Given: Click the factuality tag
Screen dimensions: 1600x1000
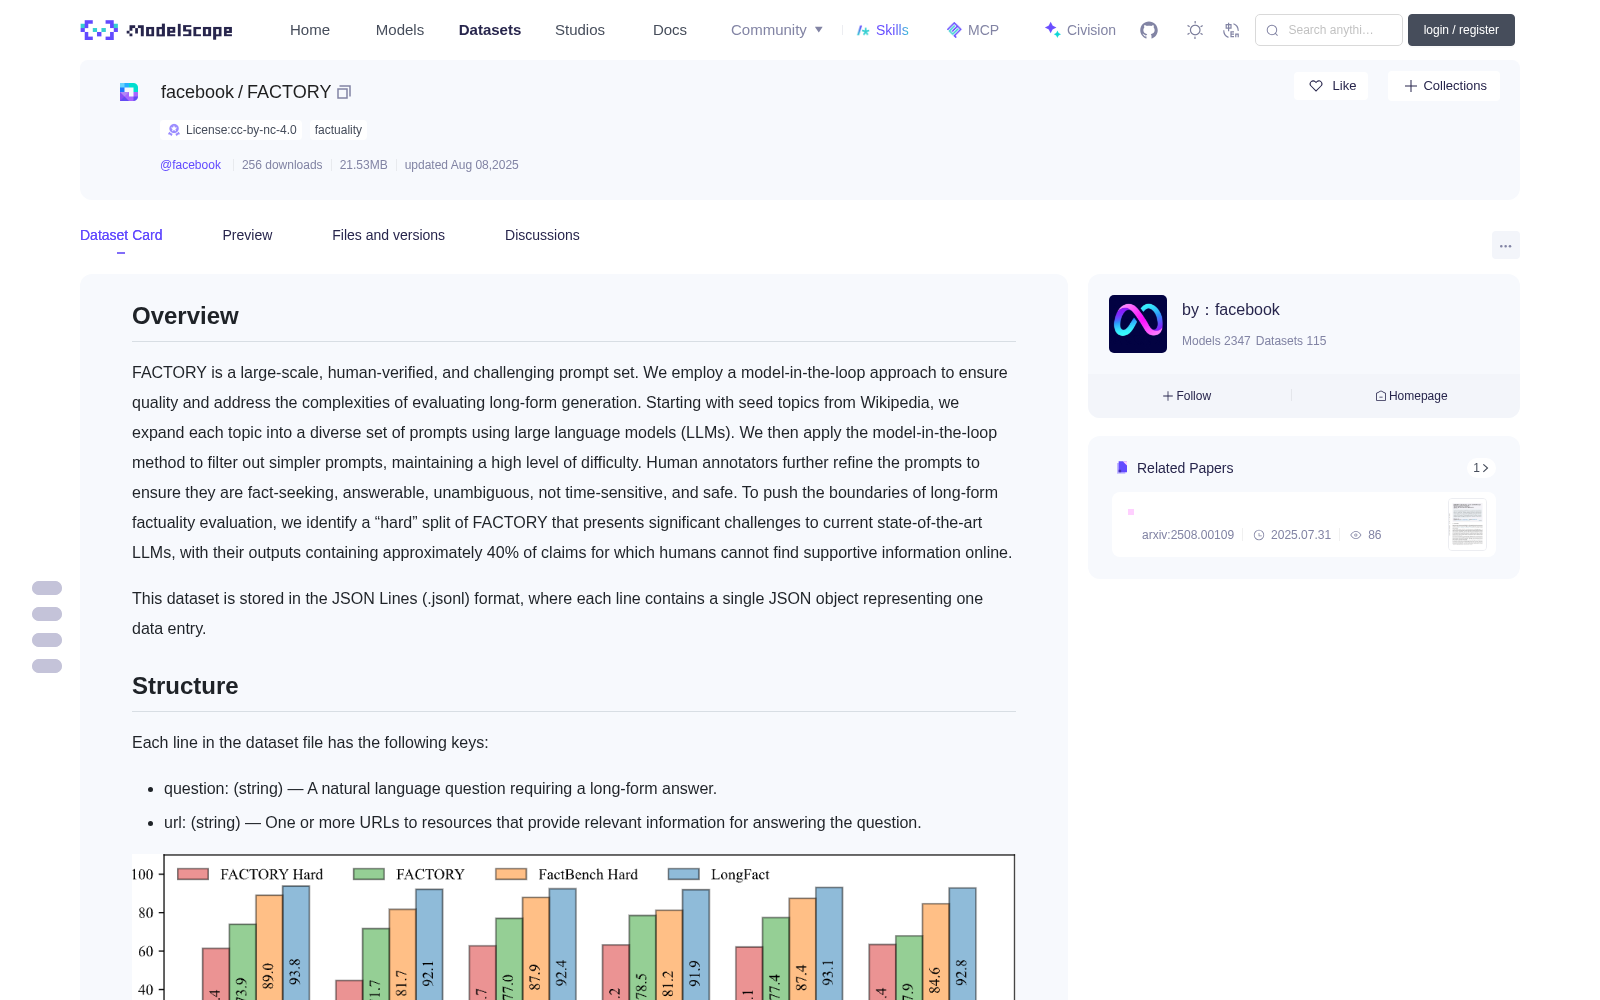Looking at the screenshot, I should click(338, 130).
